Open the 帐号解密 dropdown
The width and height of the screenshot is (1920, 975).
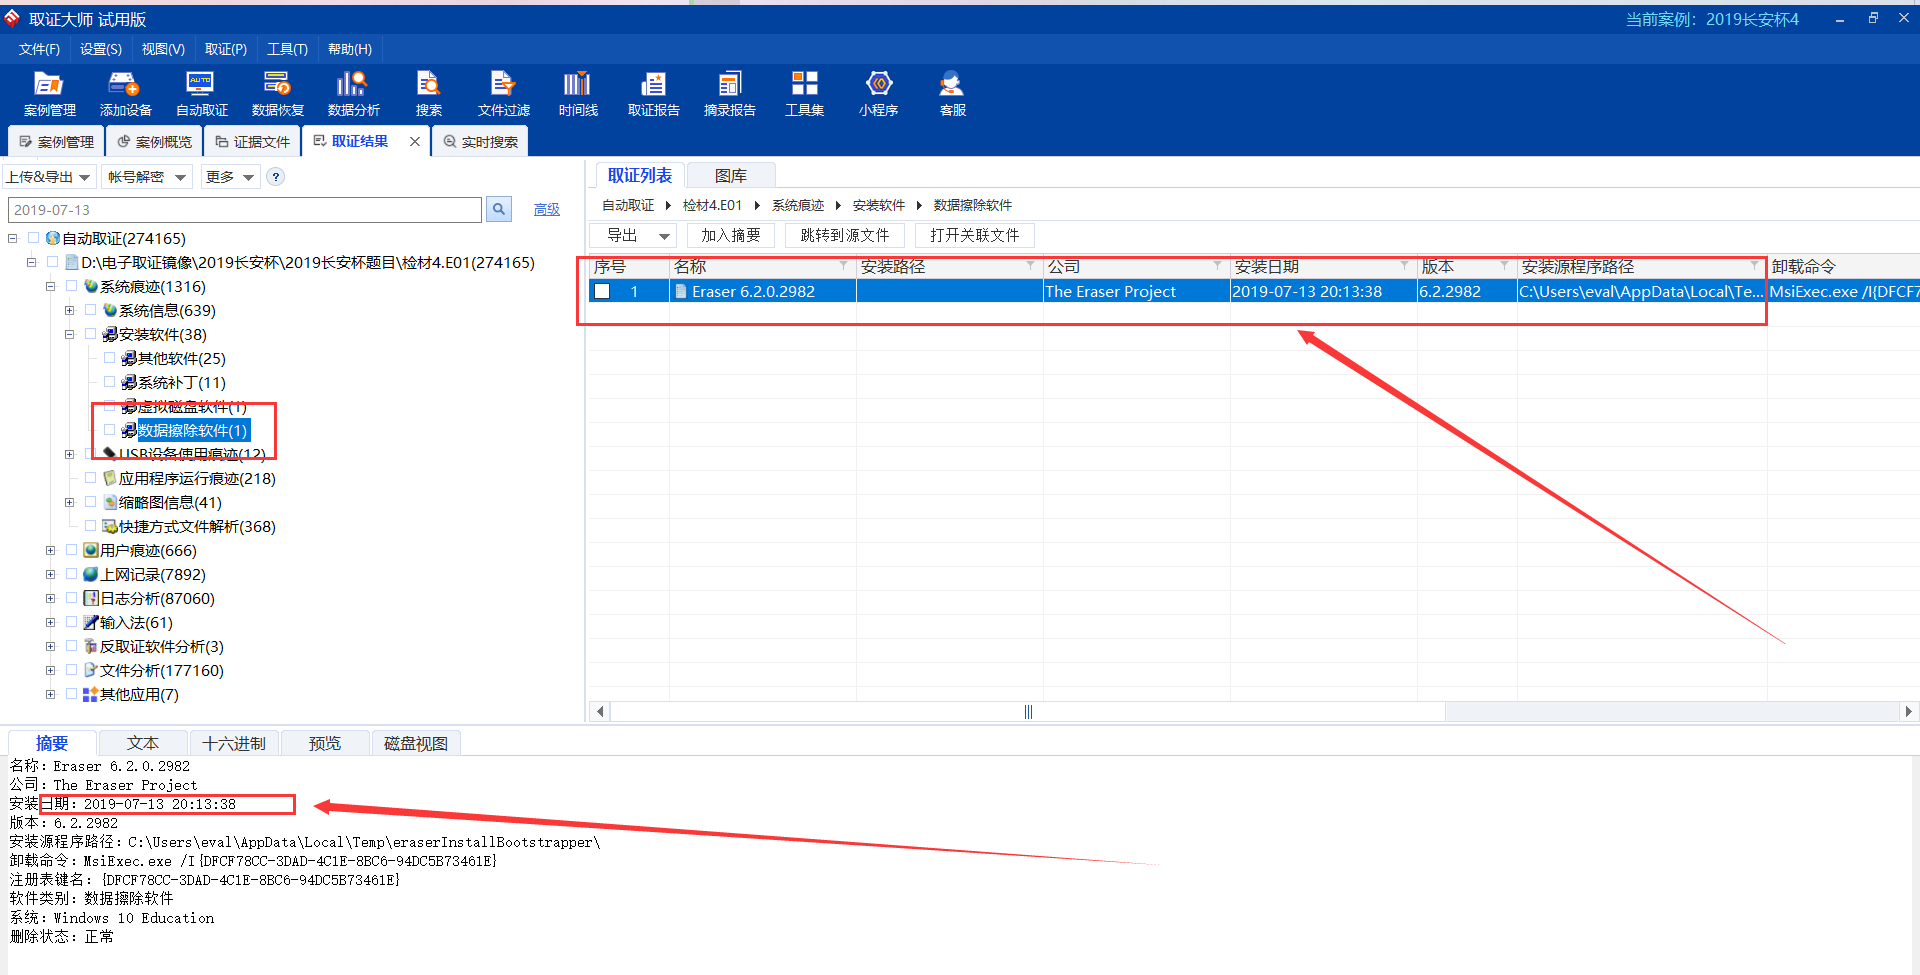(147, 177)
